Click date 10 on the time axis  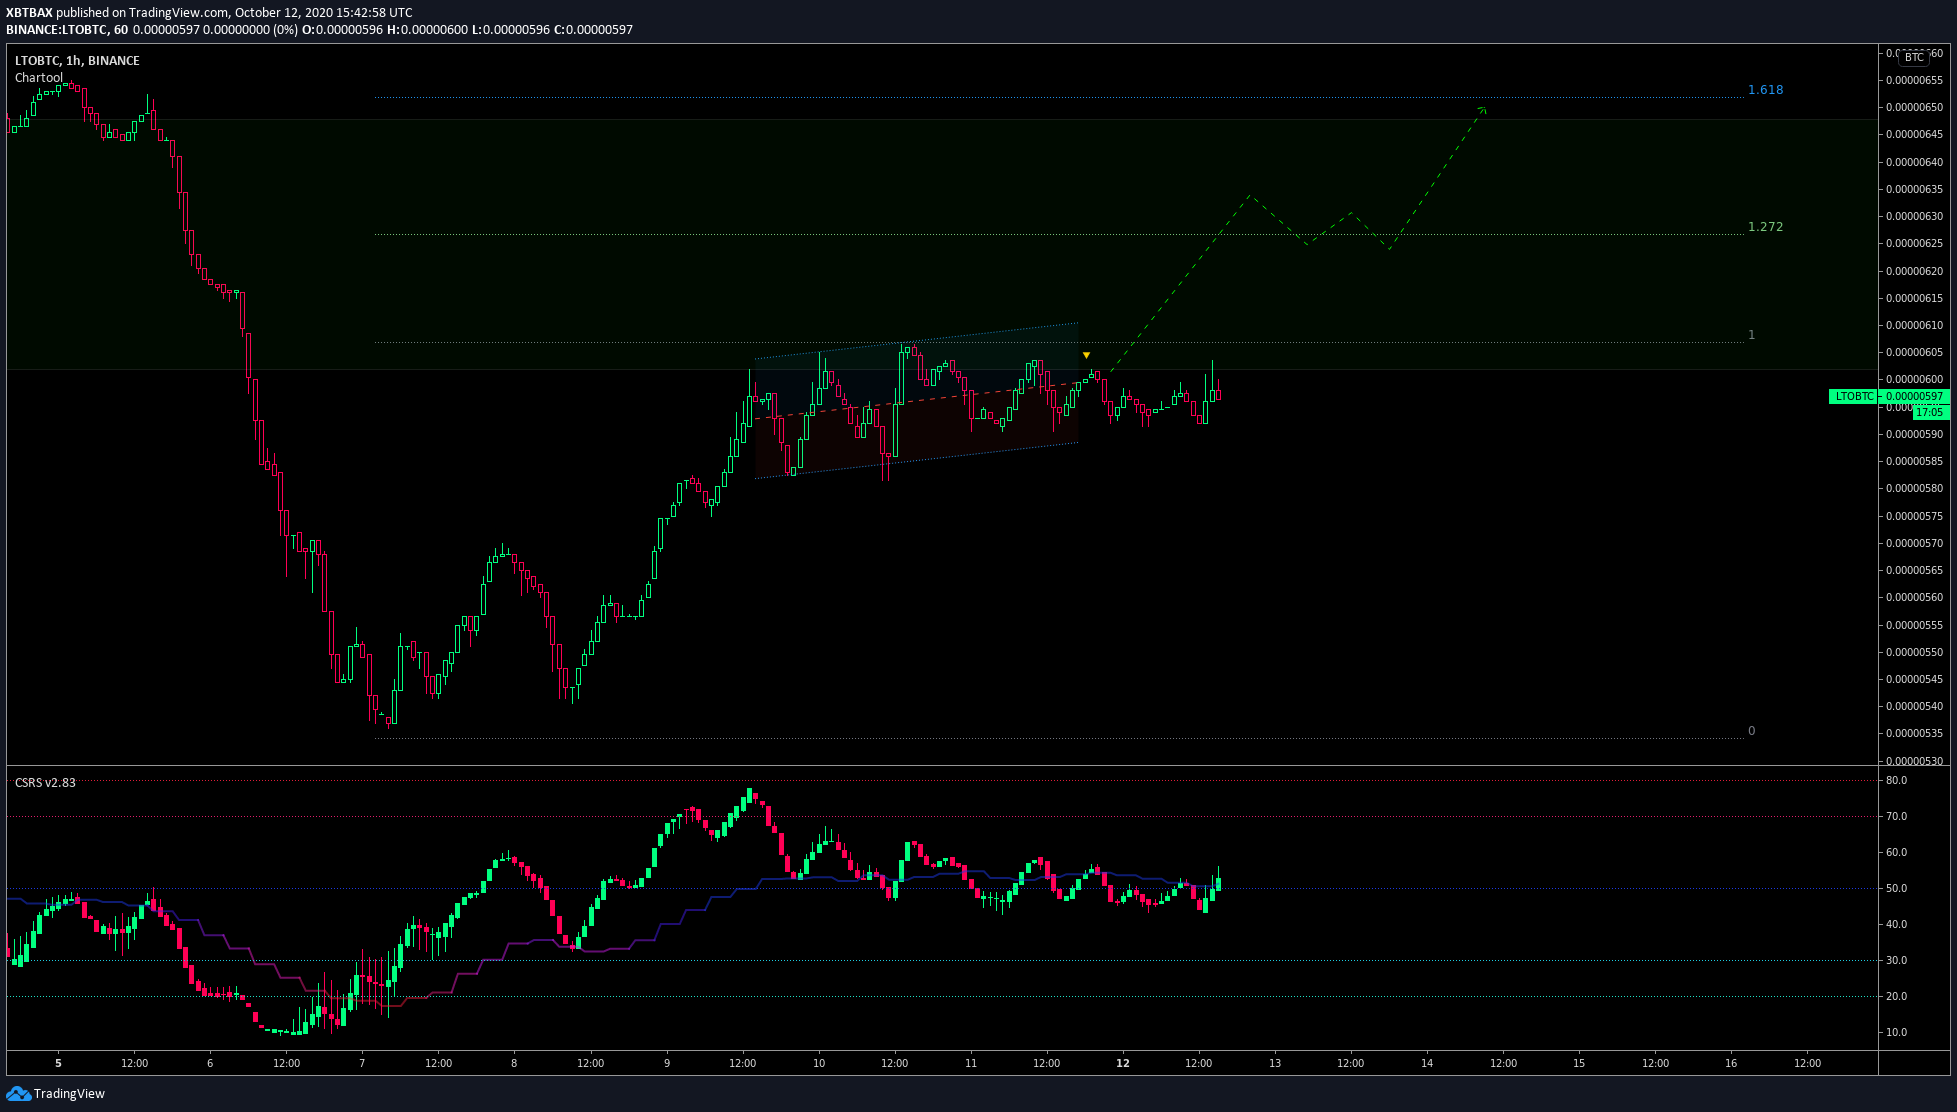coord(819,1063)
